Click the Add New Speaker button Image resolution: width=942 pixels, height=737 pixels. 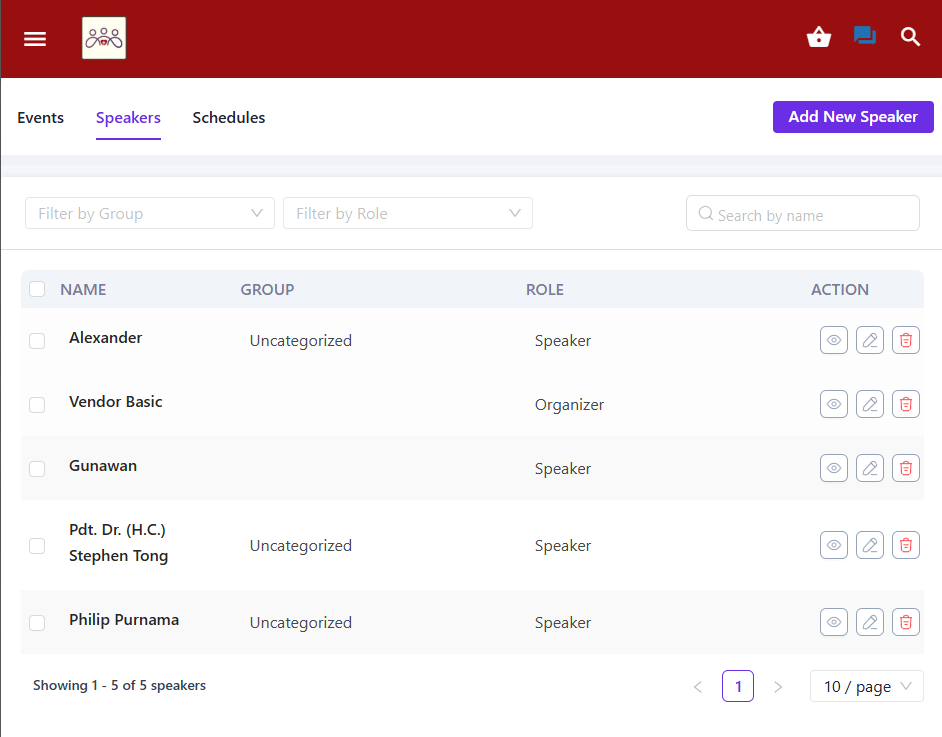pyautogui.click(x=853, y=117)
